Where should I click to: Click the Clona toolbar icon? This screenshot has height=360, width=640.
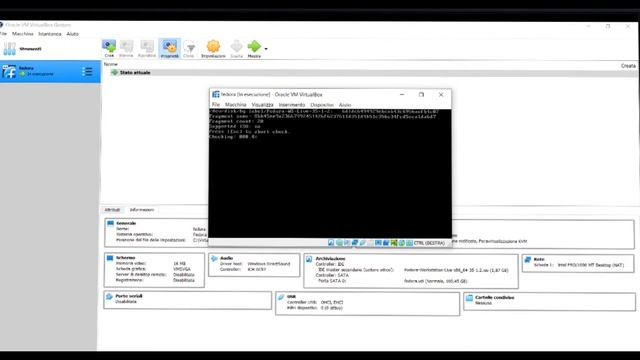pos(189,48)
